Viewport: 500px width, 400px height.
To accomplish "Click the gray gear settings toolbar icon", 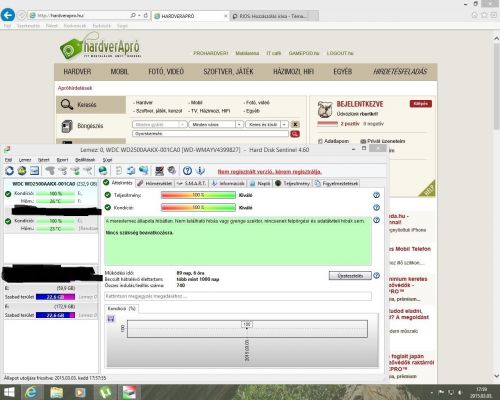I will coord(172,171).
